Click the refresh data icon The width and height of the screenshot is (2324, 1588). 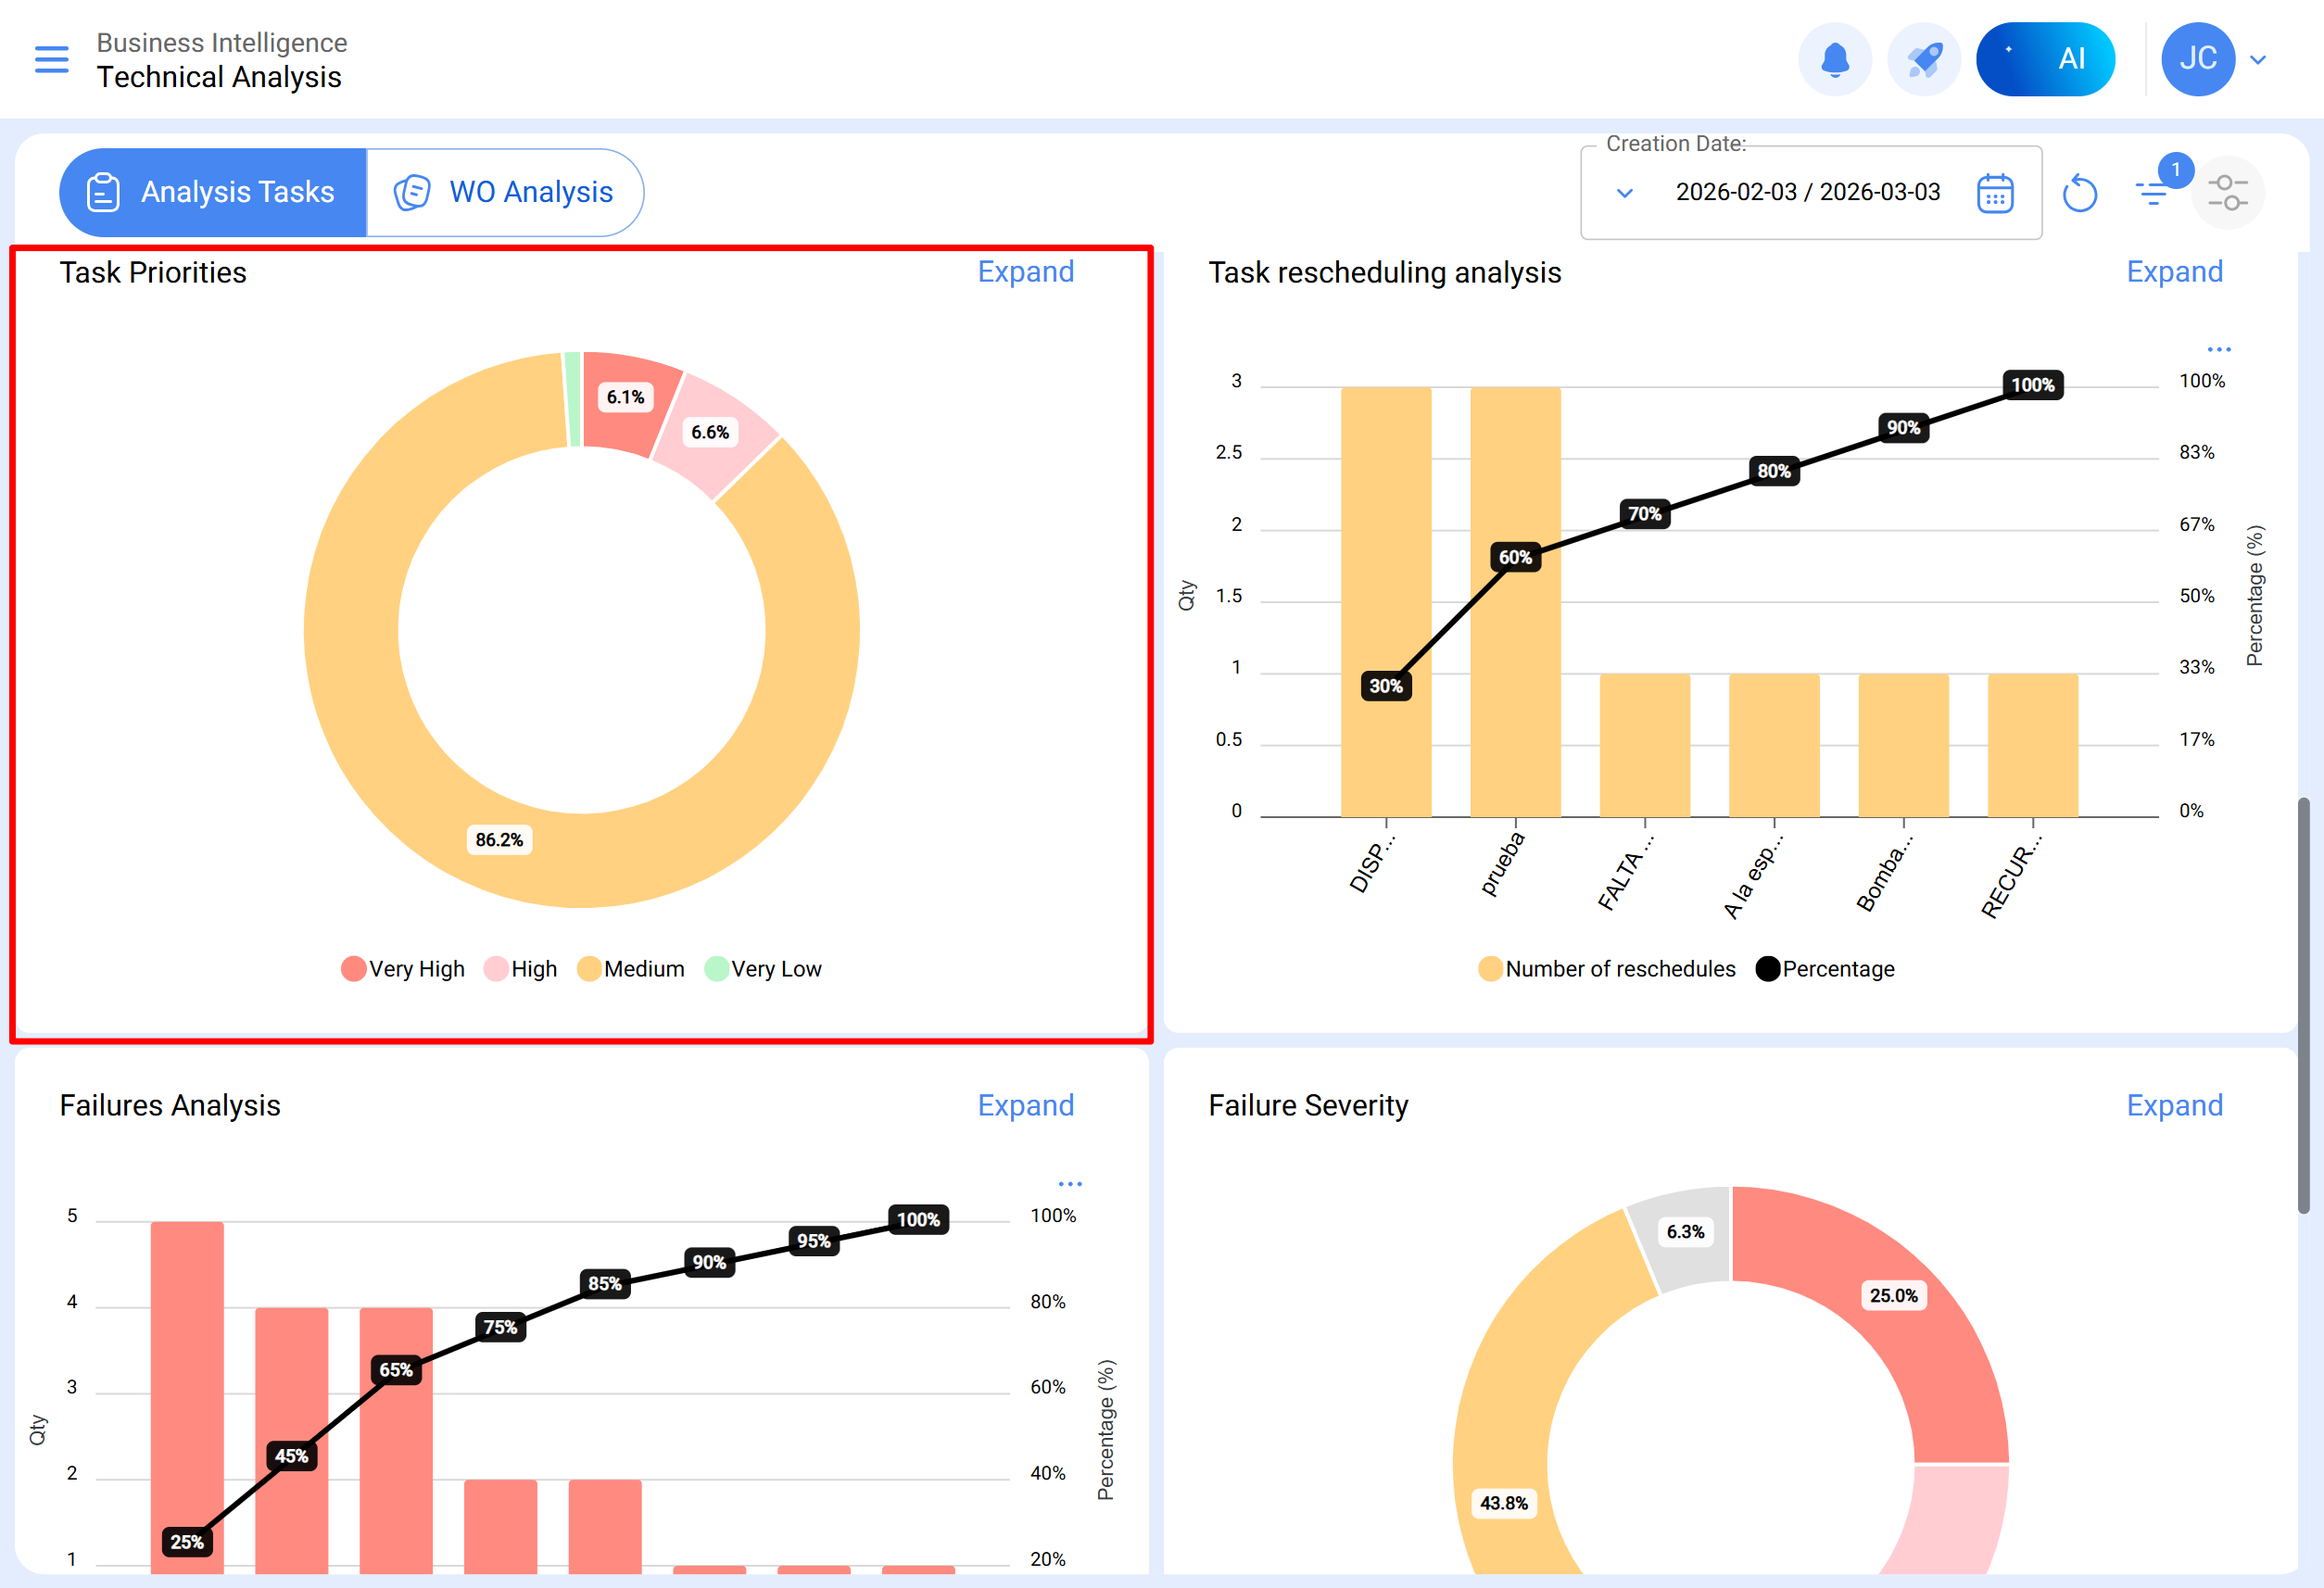[2080, 193]
